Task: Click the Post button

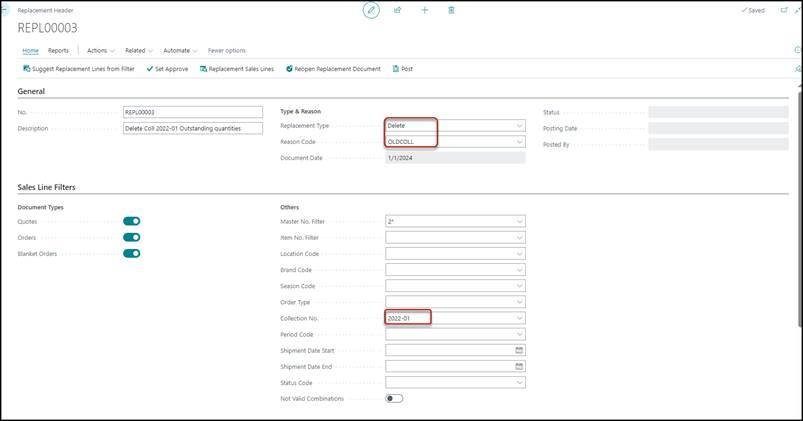Action: (x=403, y=69)
